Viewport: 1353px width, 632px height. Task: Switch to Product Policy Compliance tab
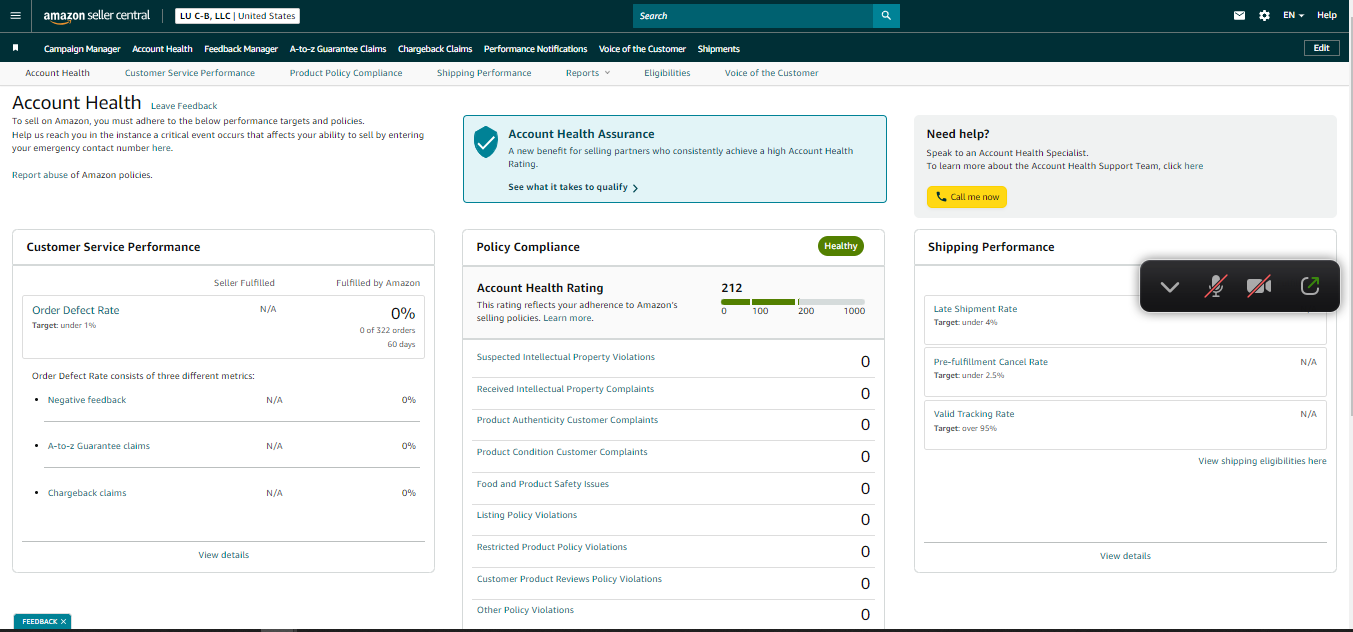pyautogui.click(x=346, y=73)
